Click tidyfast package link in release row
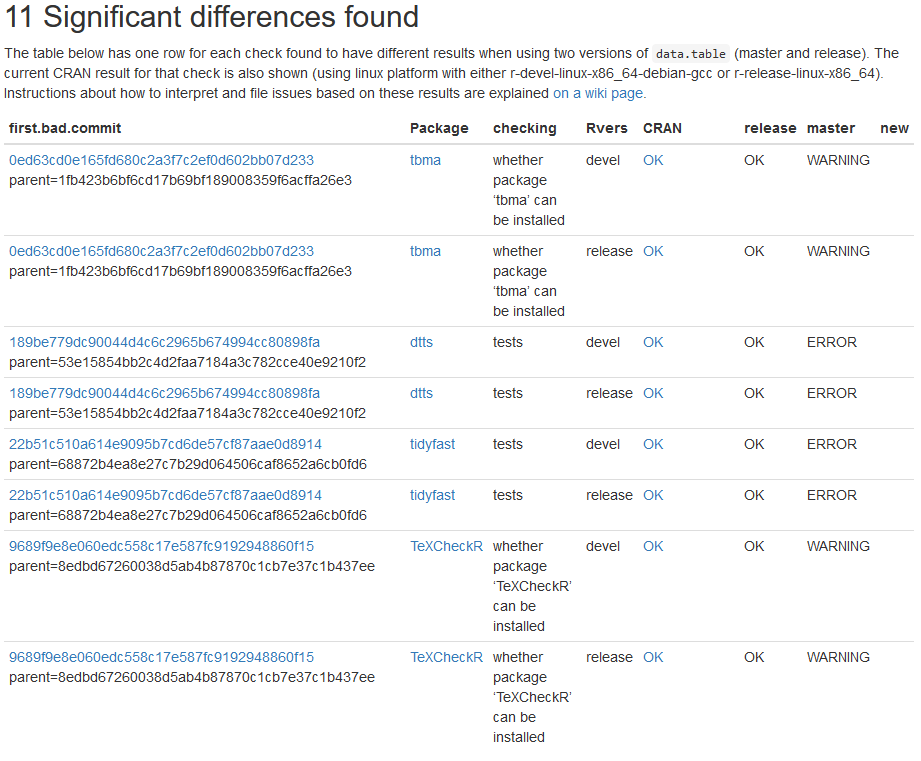The width and height of the screenshot is (921, 761). [x=432, y=495]
